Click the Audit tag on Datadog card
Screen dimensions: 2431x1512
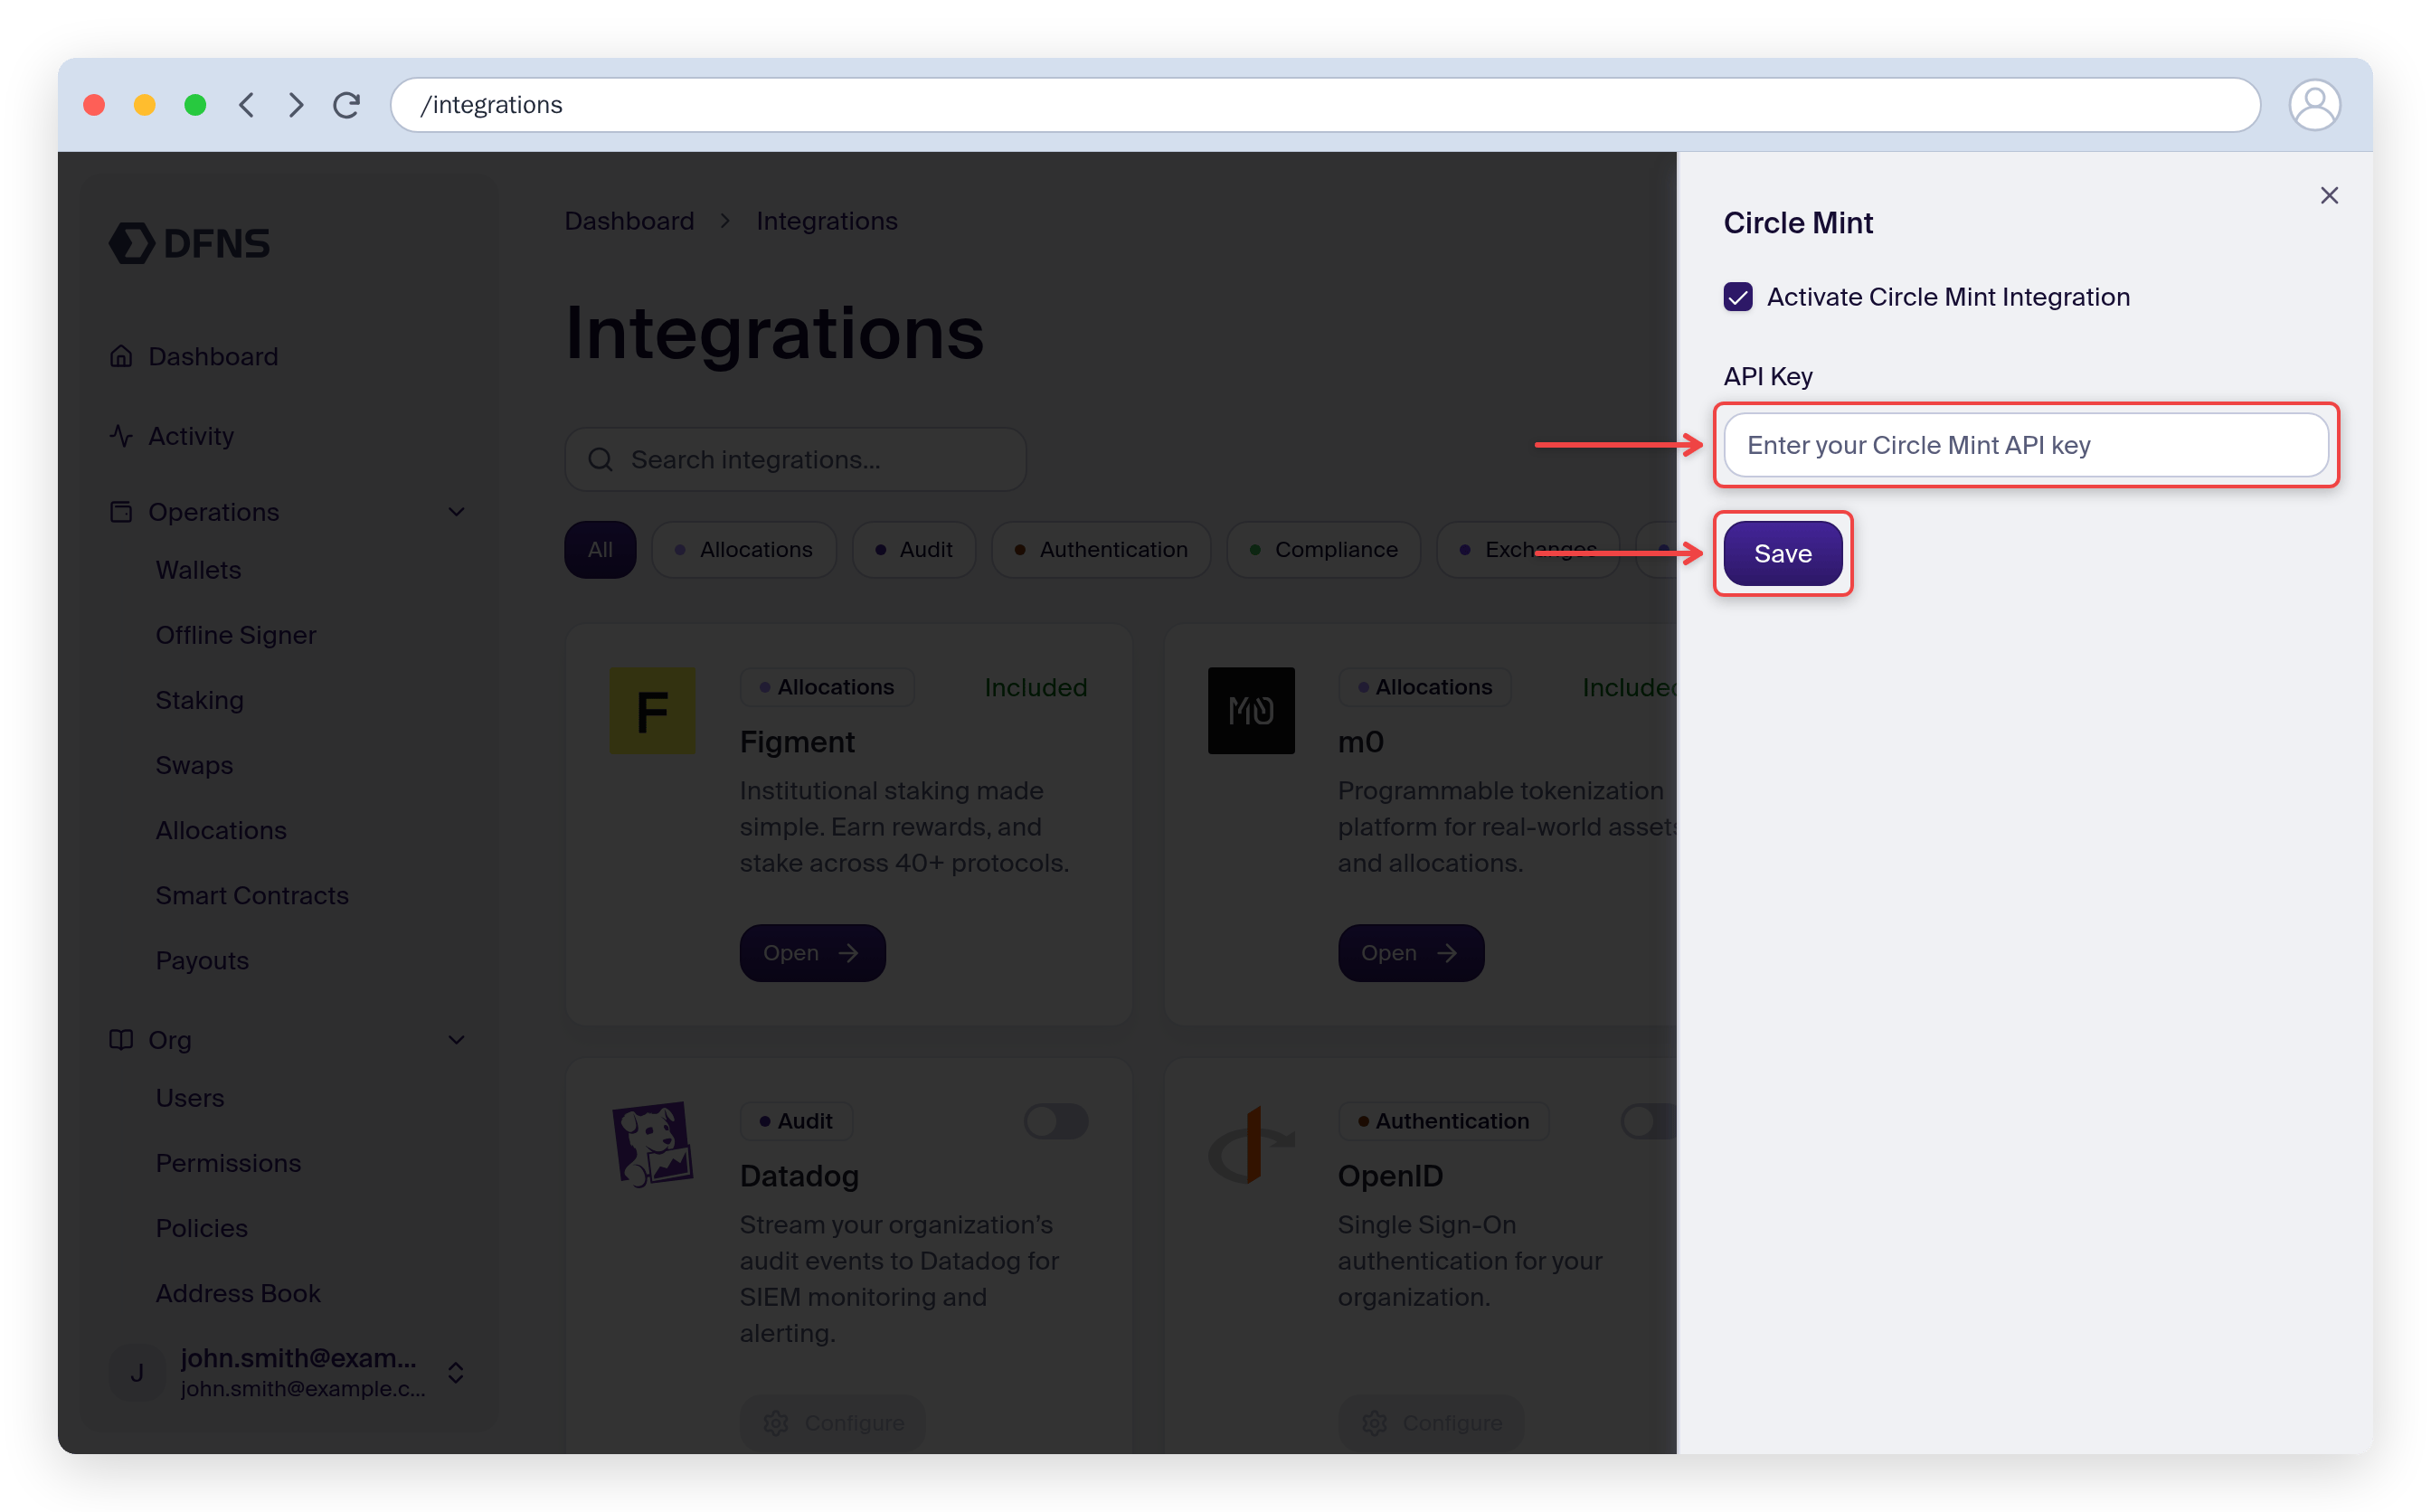(x=796, y=1121)
